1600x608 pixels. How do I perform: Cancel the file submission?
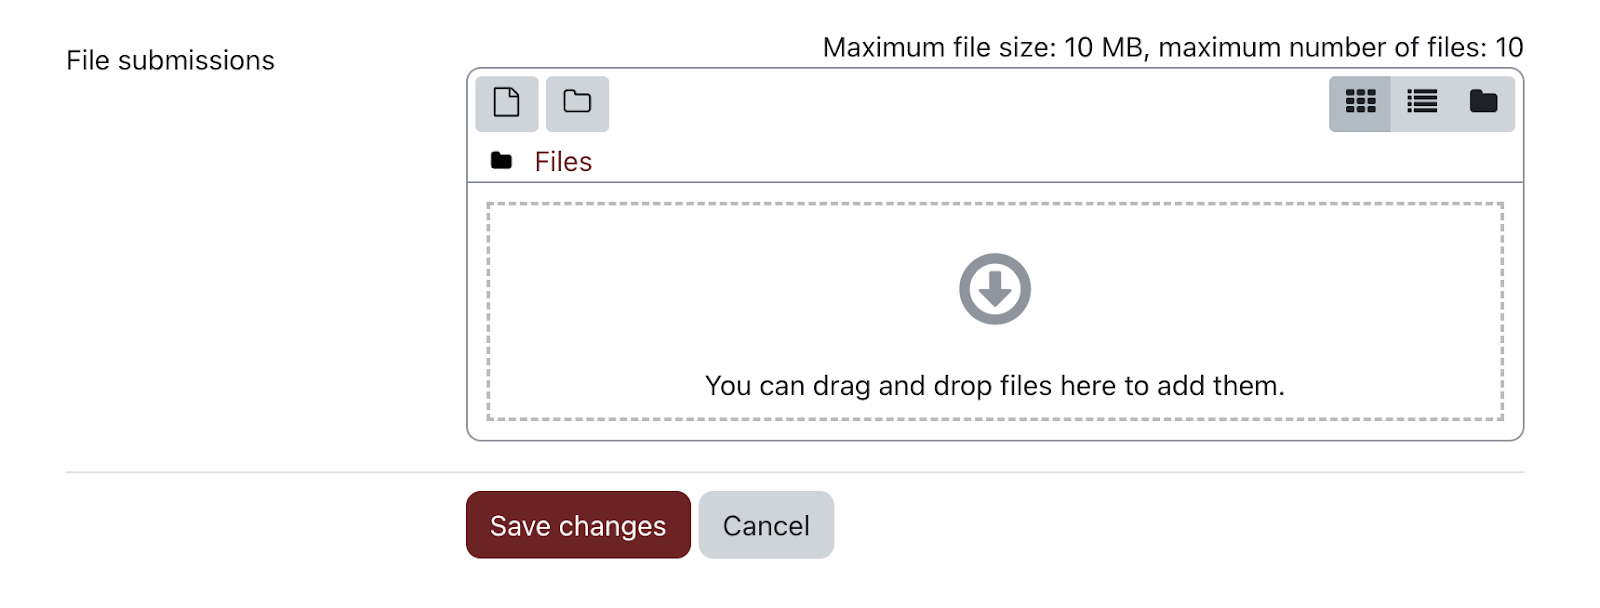[766, 524]
